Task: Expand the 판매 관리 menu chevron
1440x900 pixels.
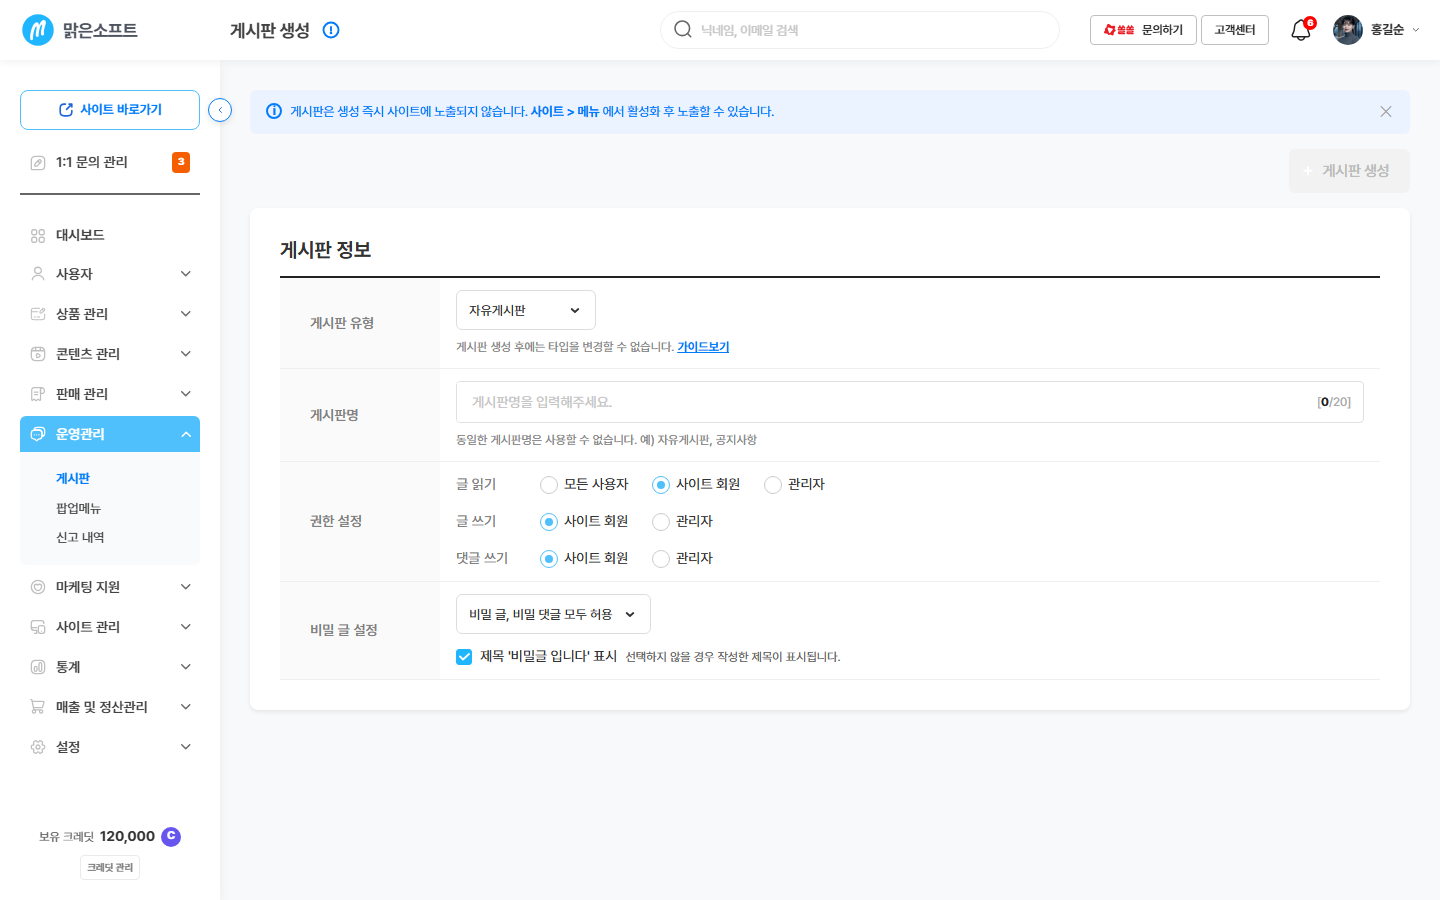Action: coord(186,394)
